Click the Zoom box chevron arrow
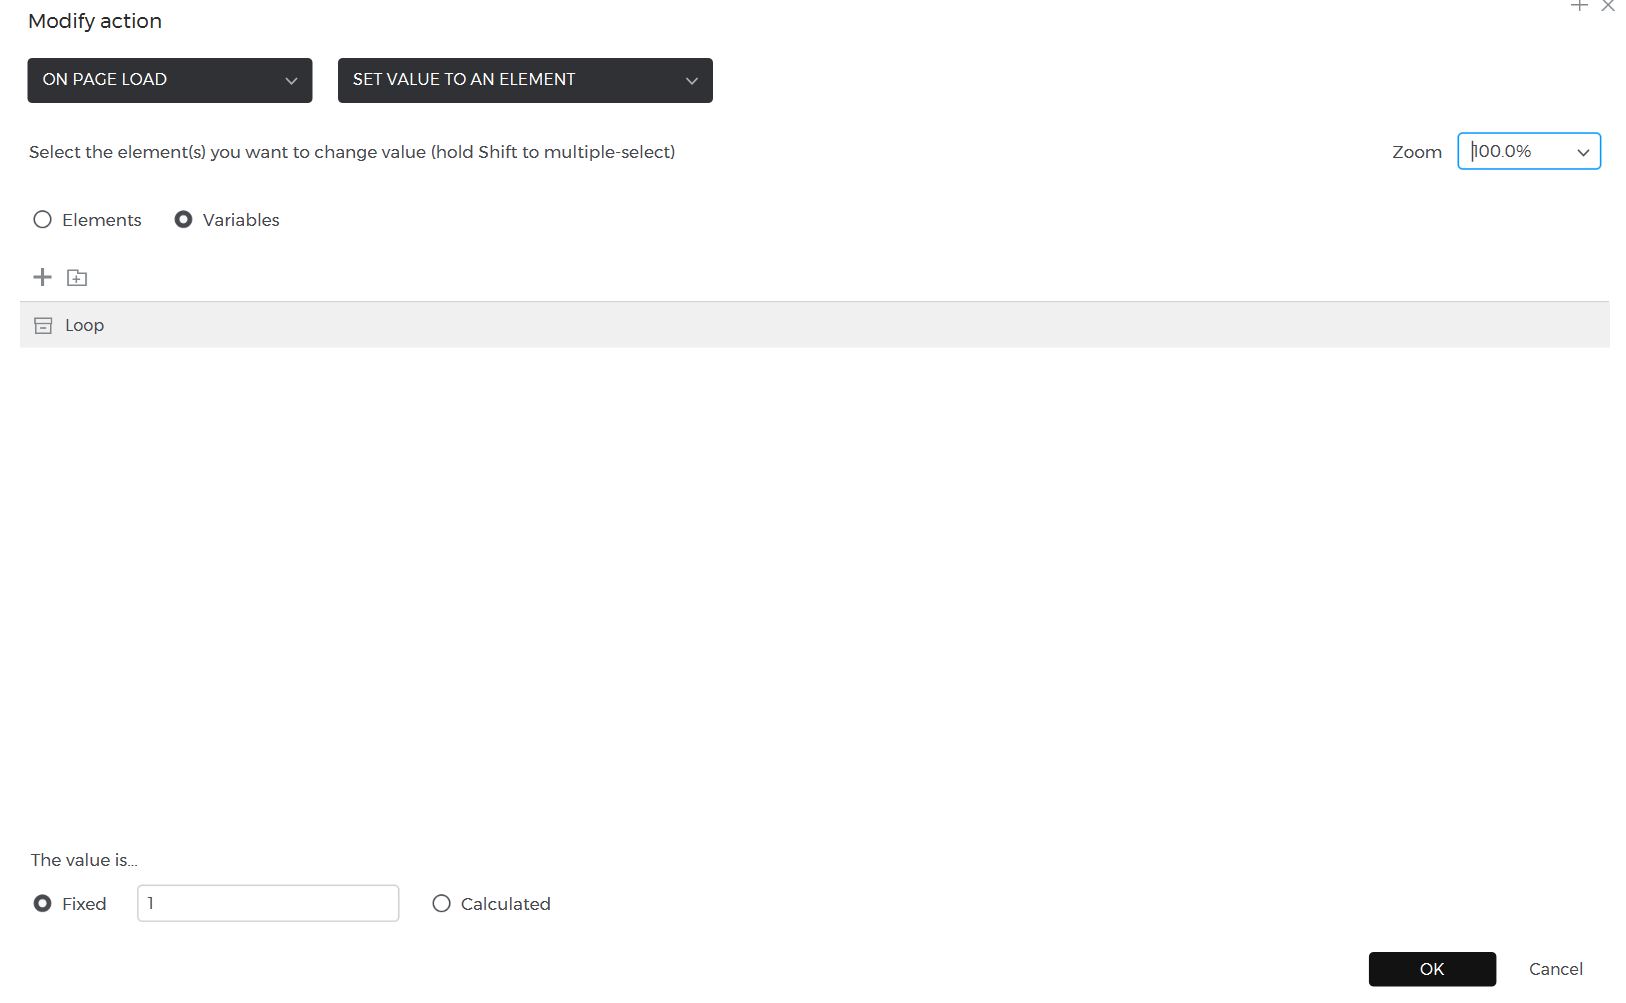Screen dimensions: 1626x1003 click(1583, 152)
